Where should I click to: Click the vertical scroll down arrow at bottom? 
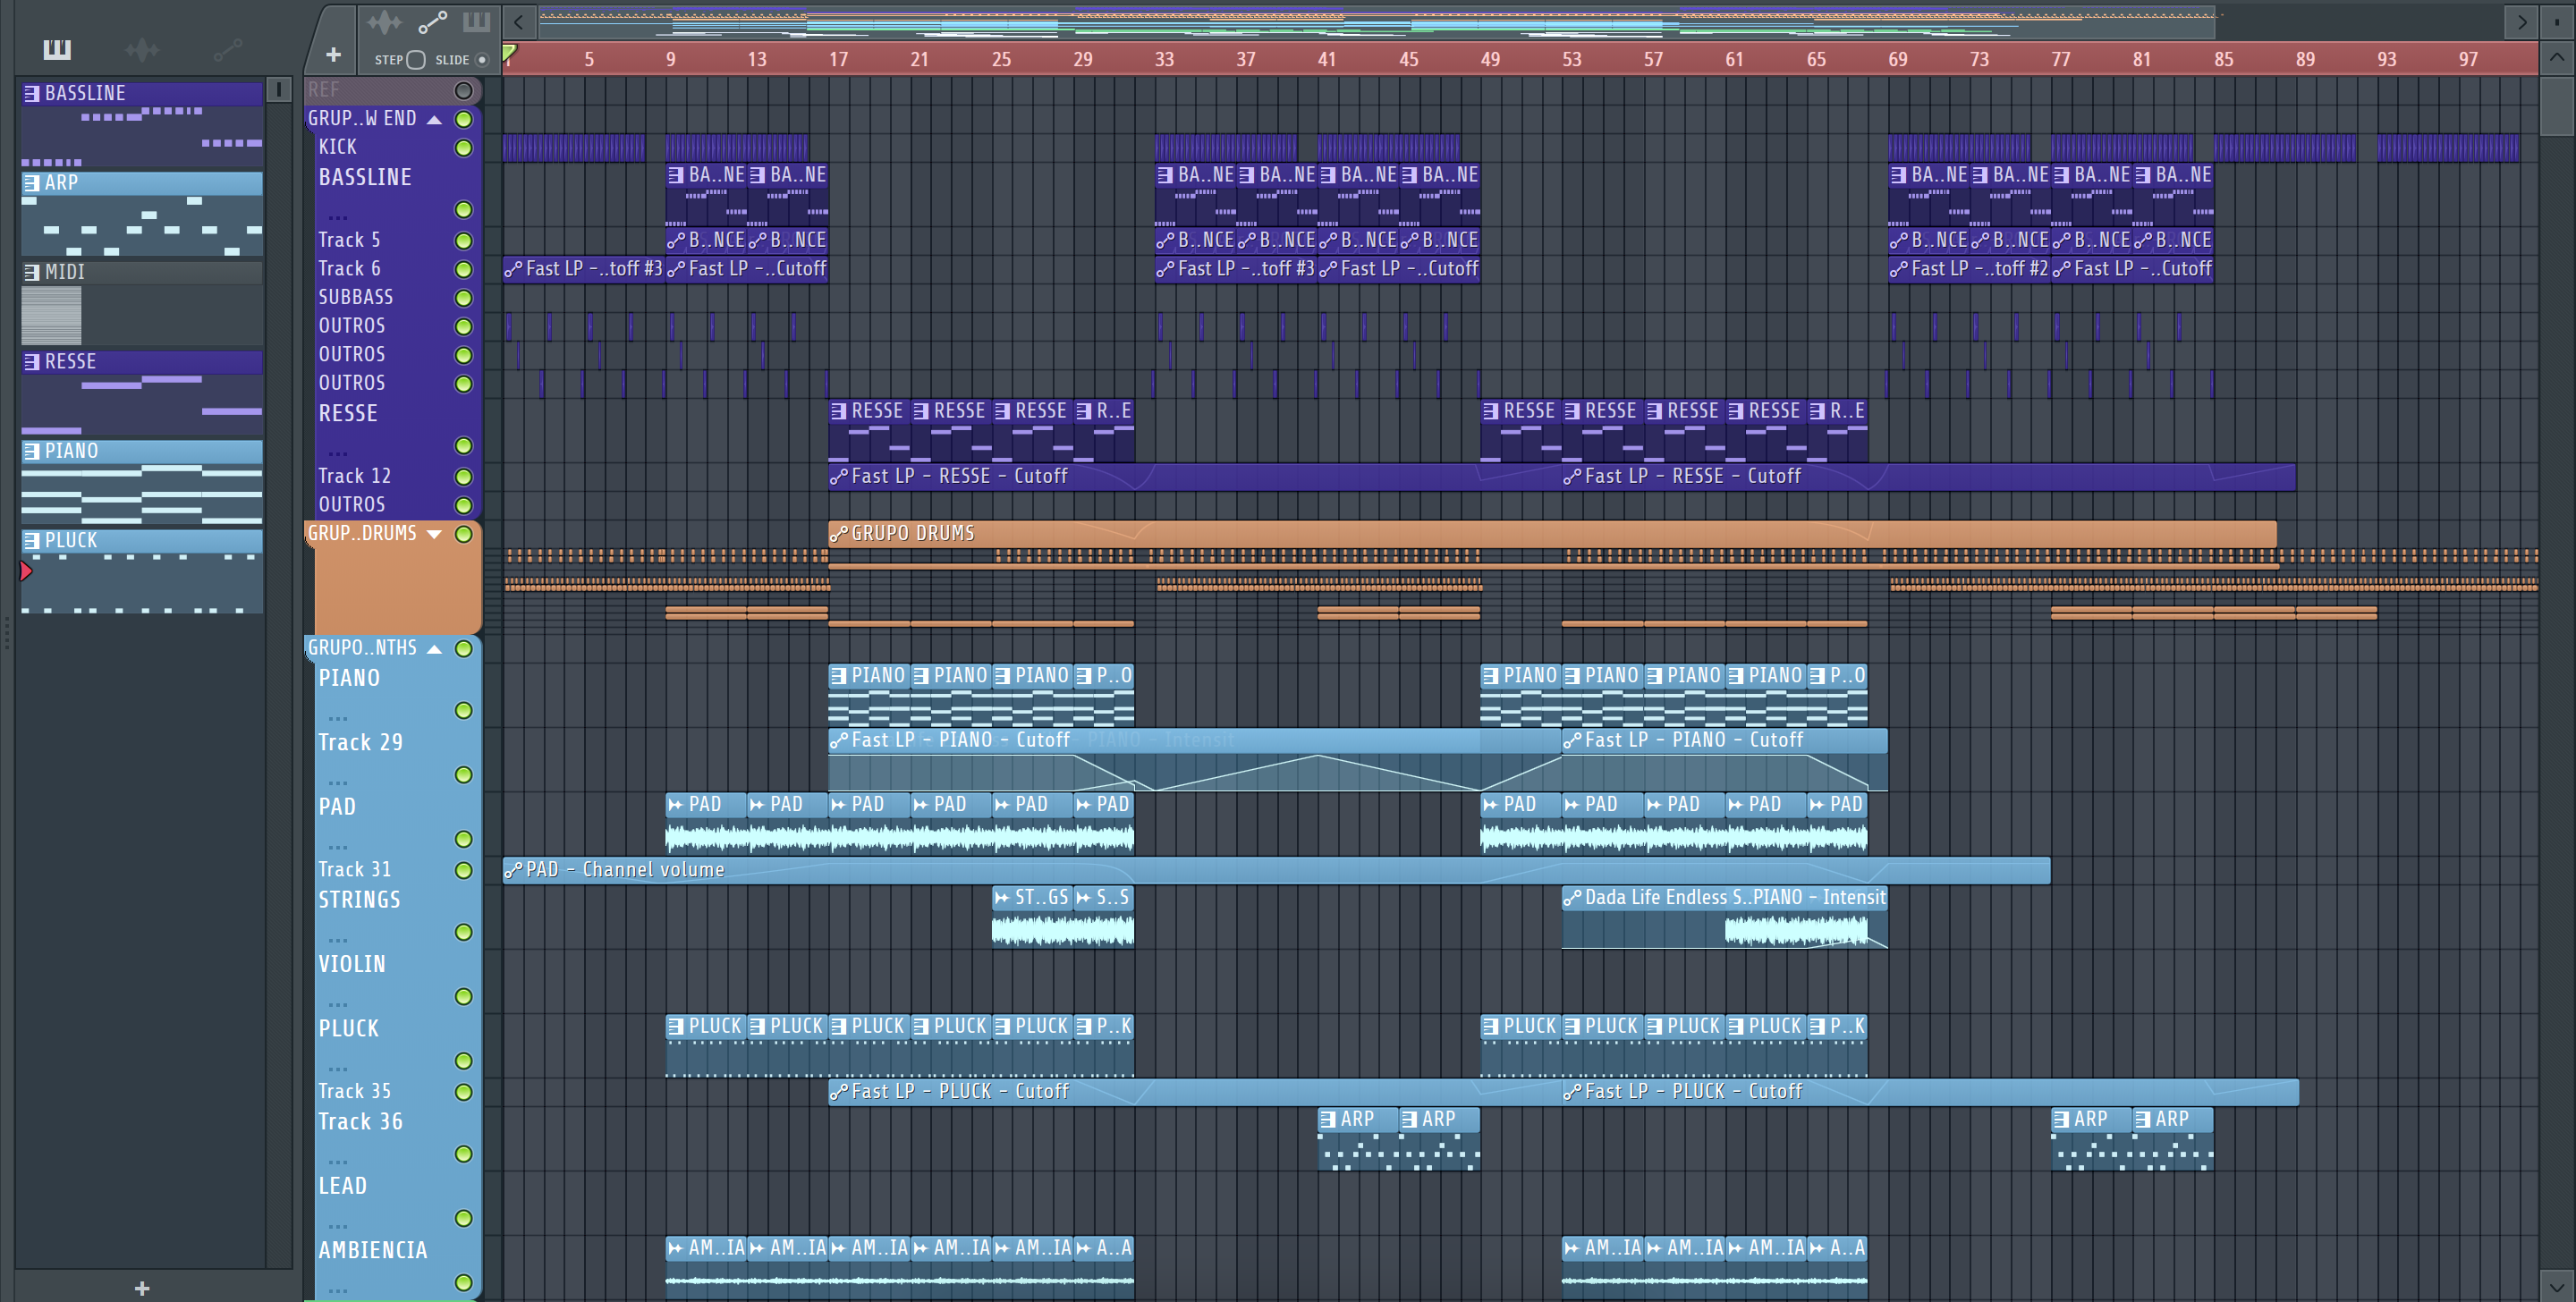pyautogui.click(x=2556, y=1286)
